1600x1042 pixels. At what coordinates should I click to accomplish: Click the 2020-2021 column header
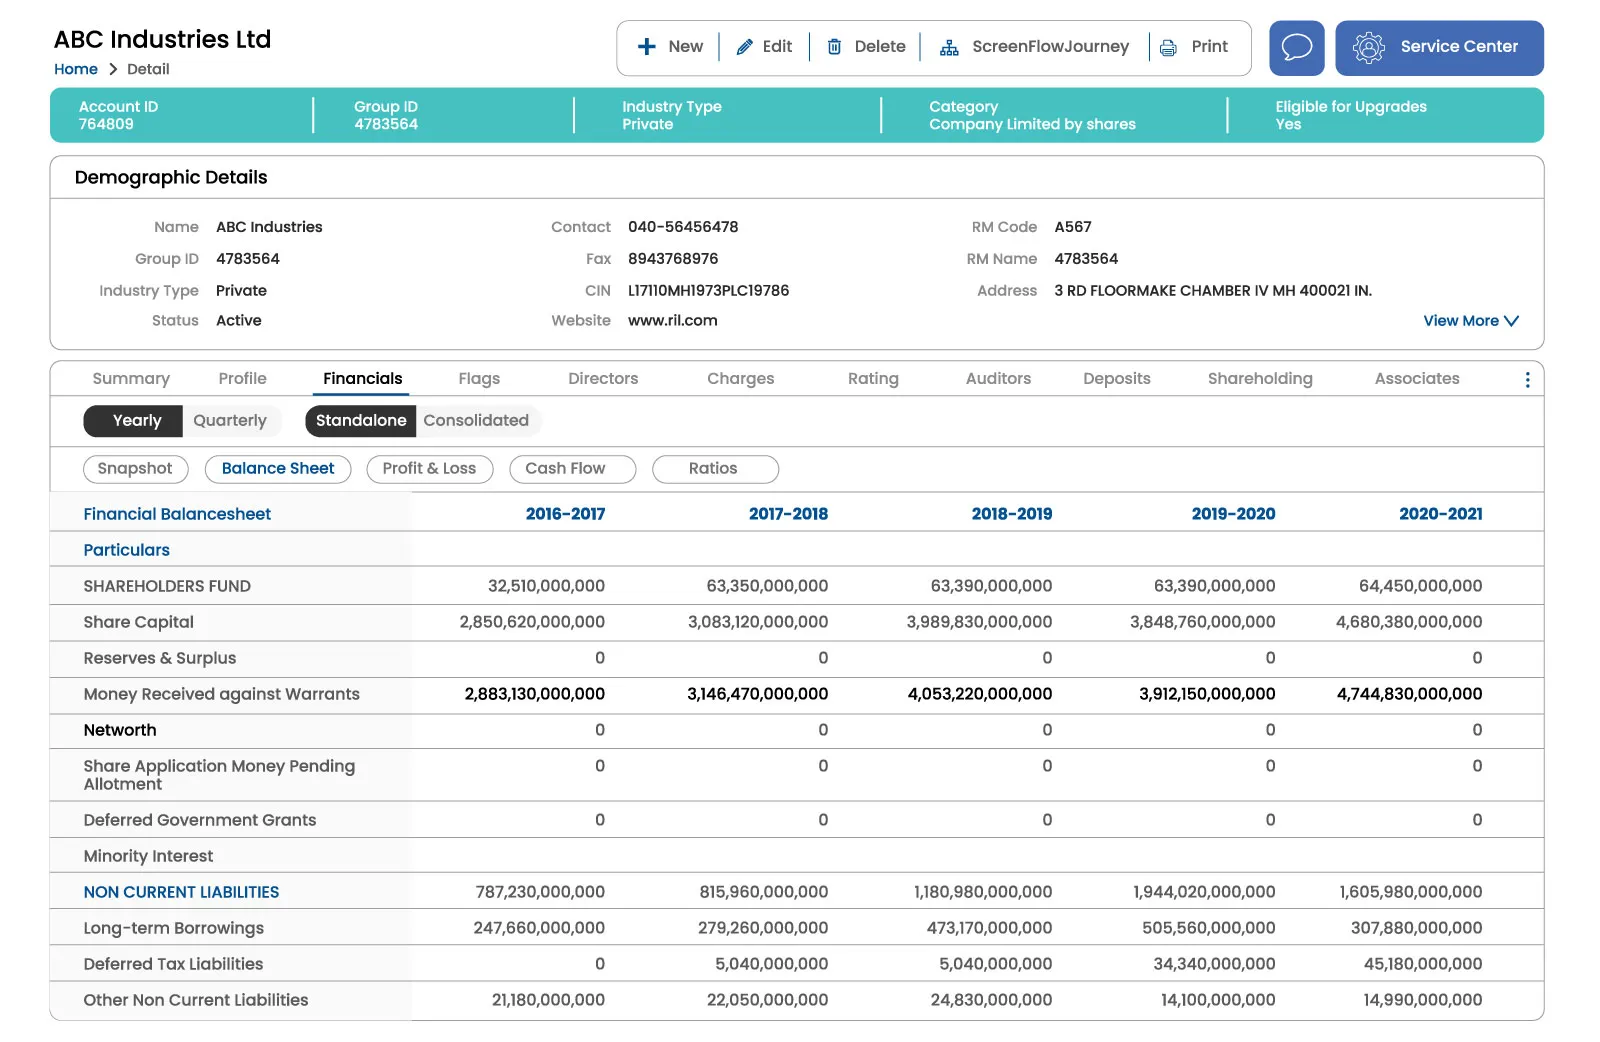coord(1440,514)
